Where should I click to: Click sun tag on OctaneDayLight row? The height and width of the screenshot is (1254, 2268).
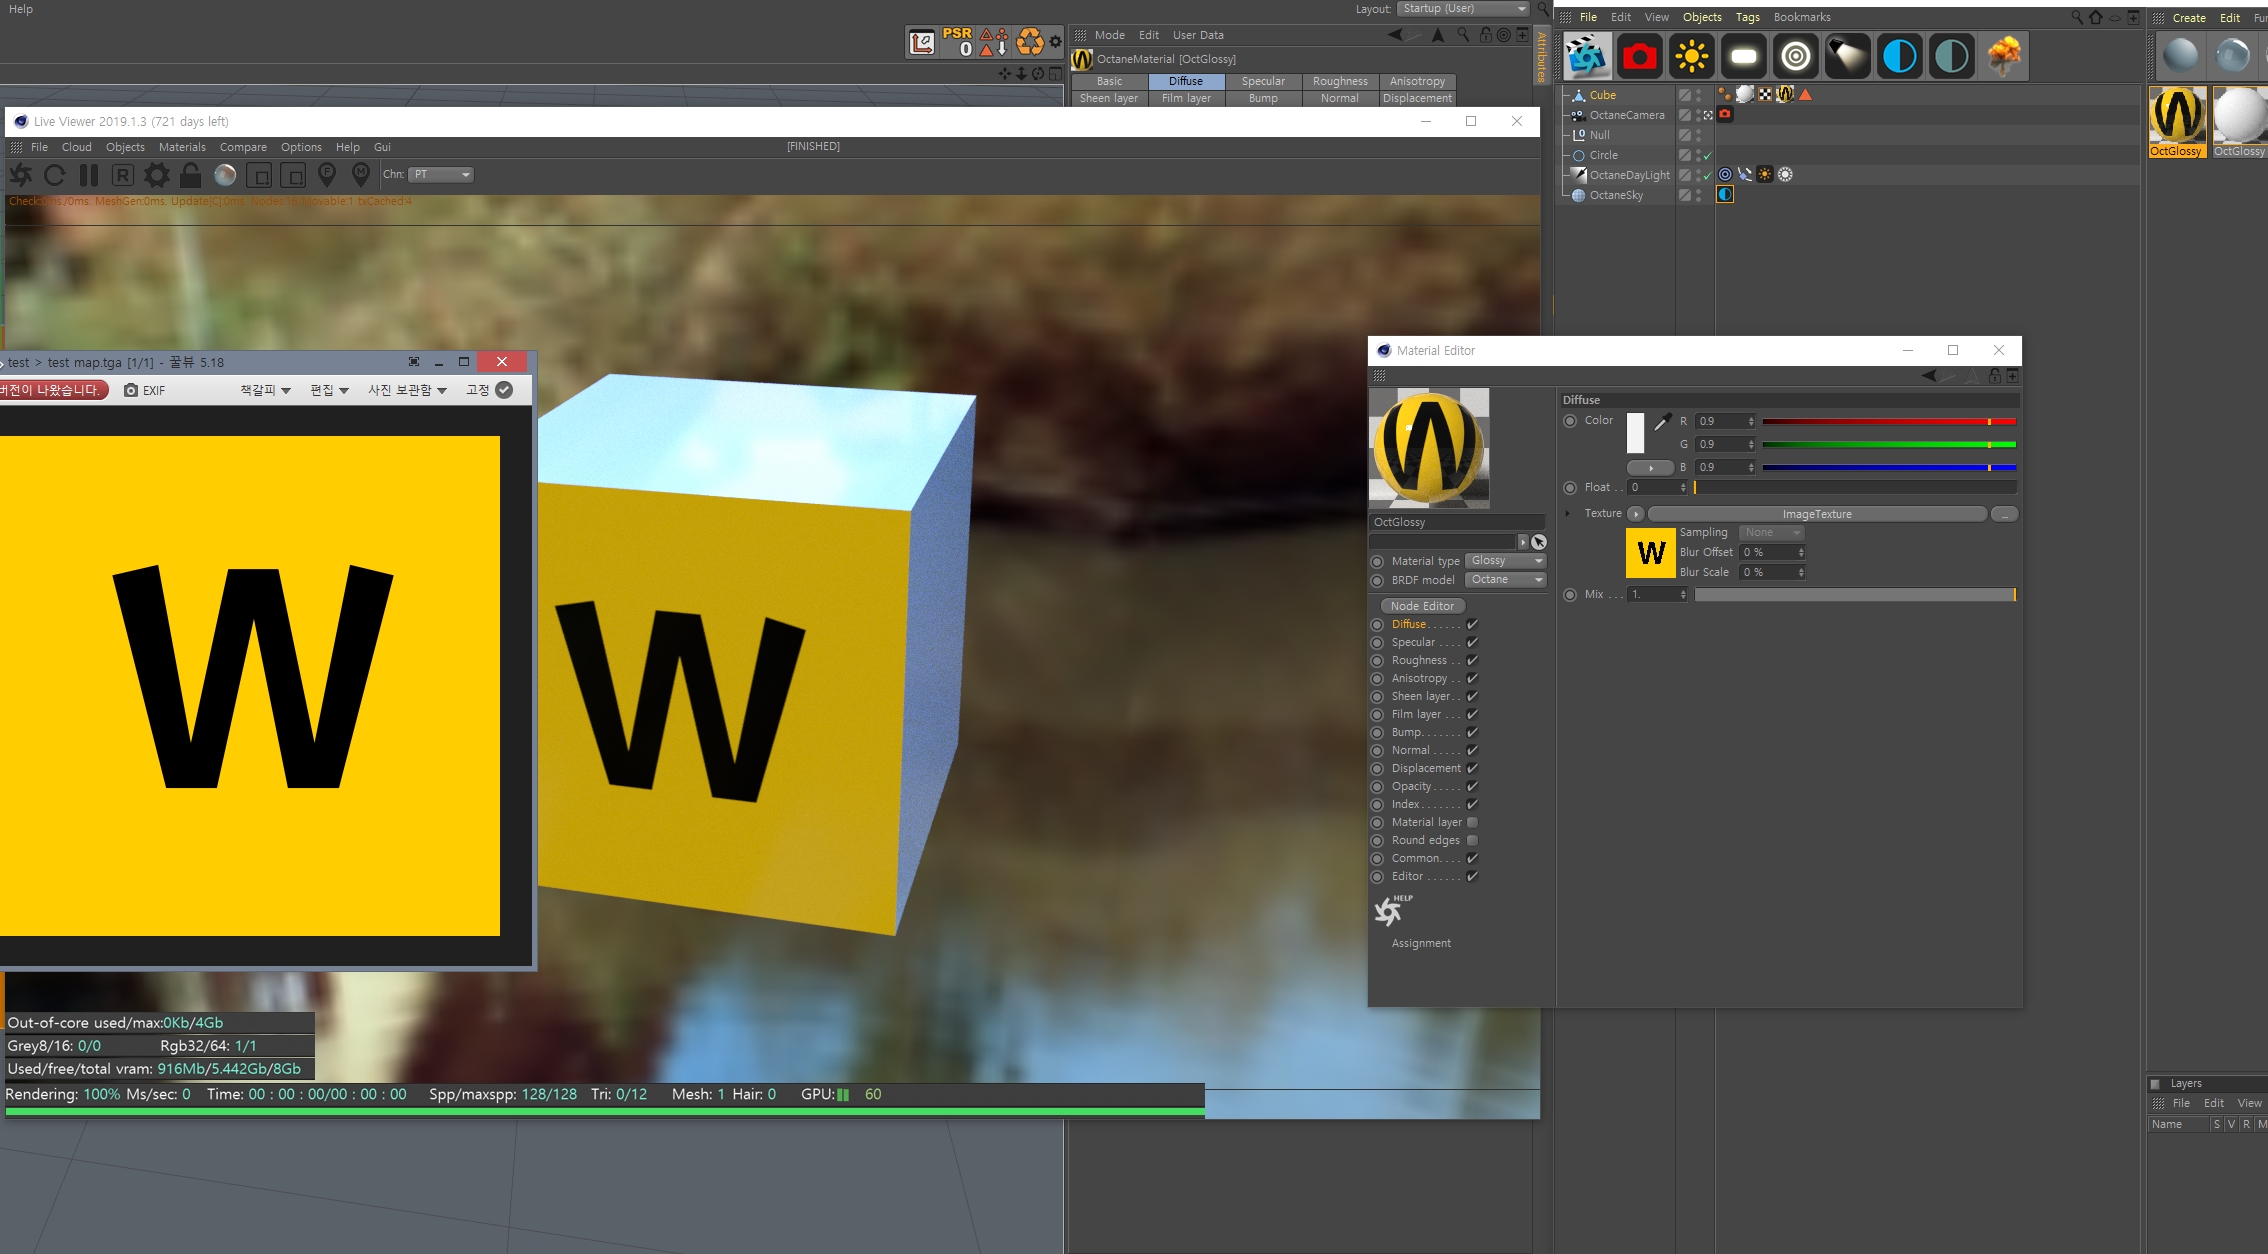click(1765, 174)
